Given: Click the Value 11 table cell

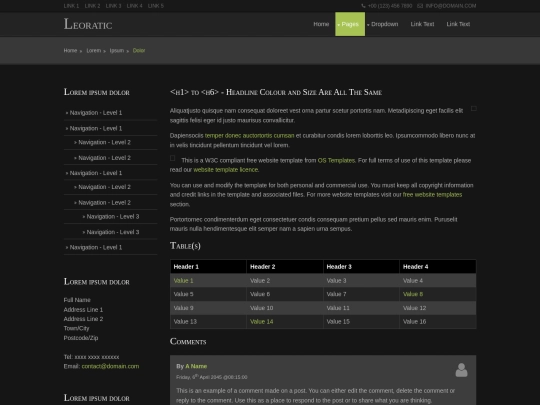Looking at the screenshot, I should (361, 308).
